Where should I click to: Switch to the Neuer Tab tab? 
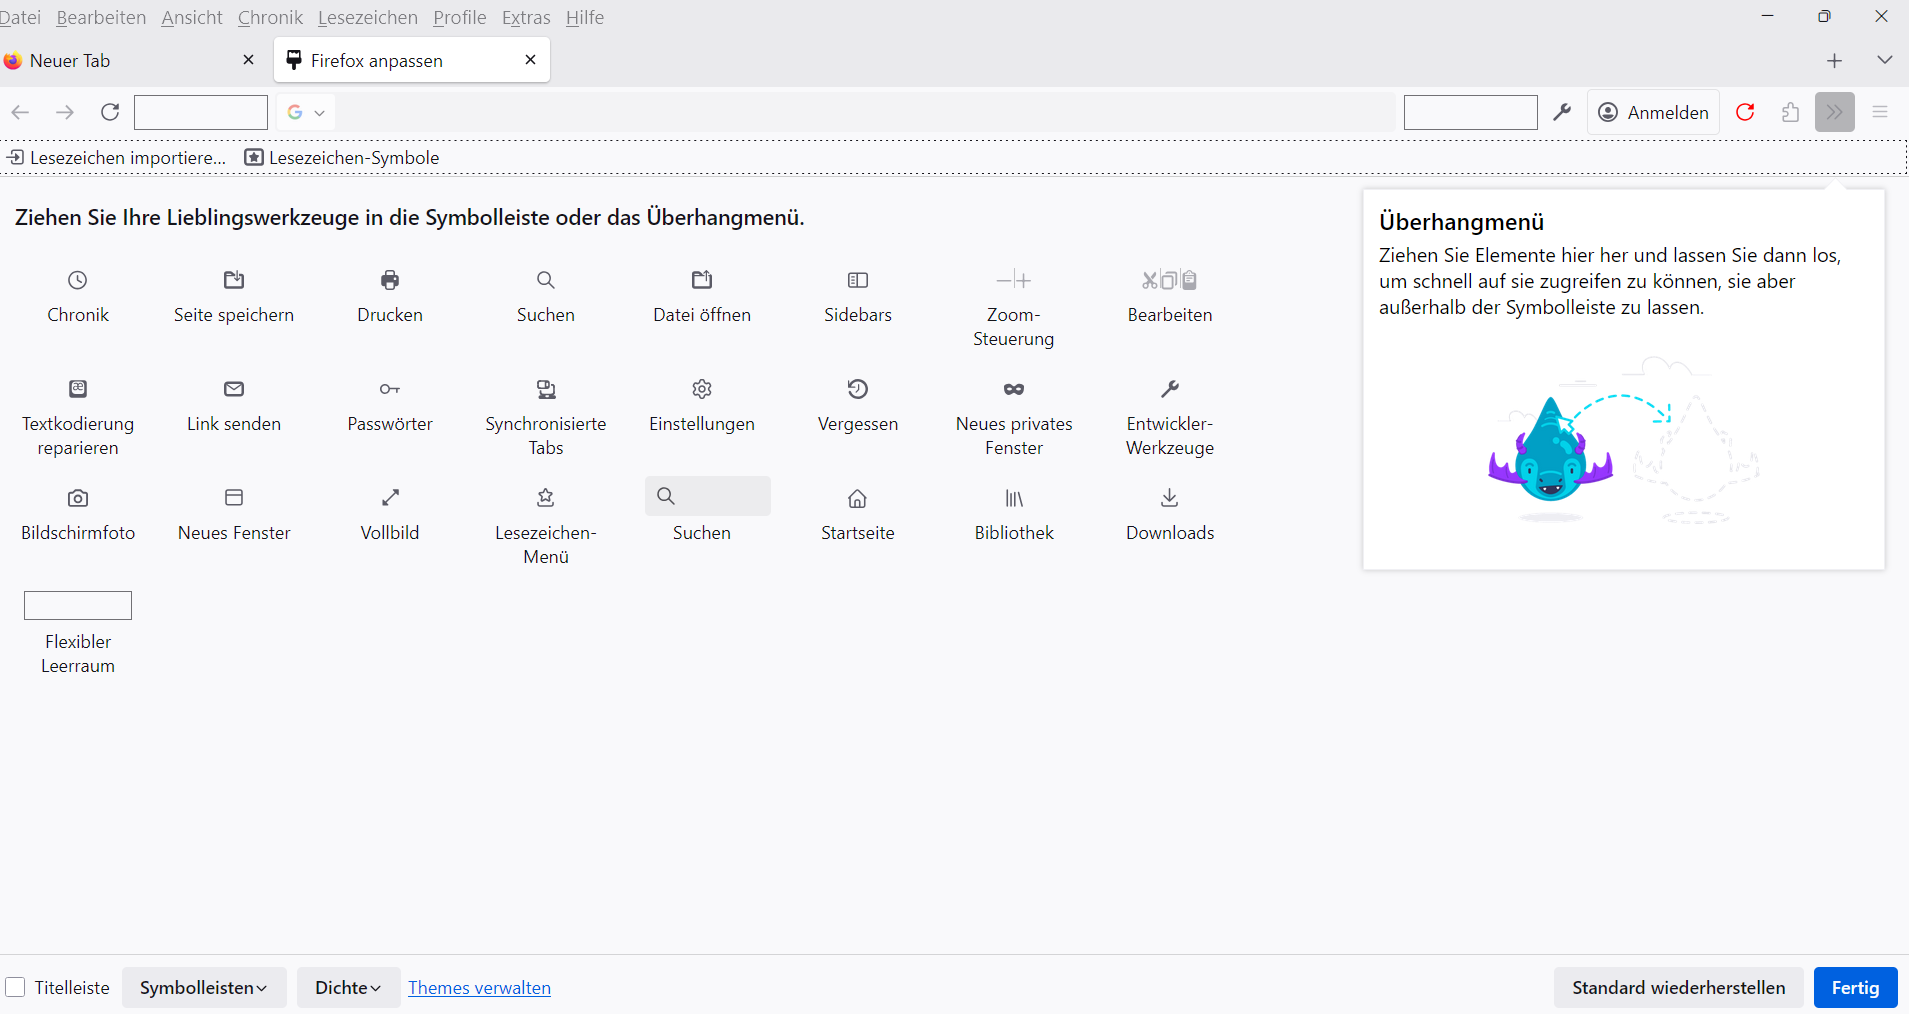tap(120, 61)
